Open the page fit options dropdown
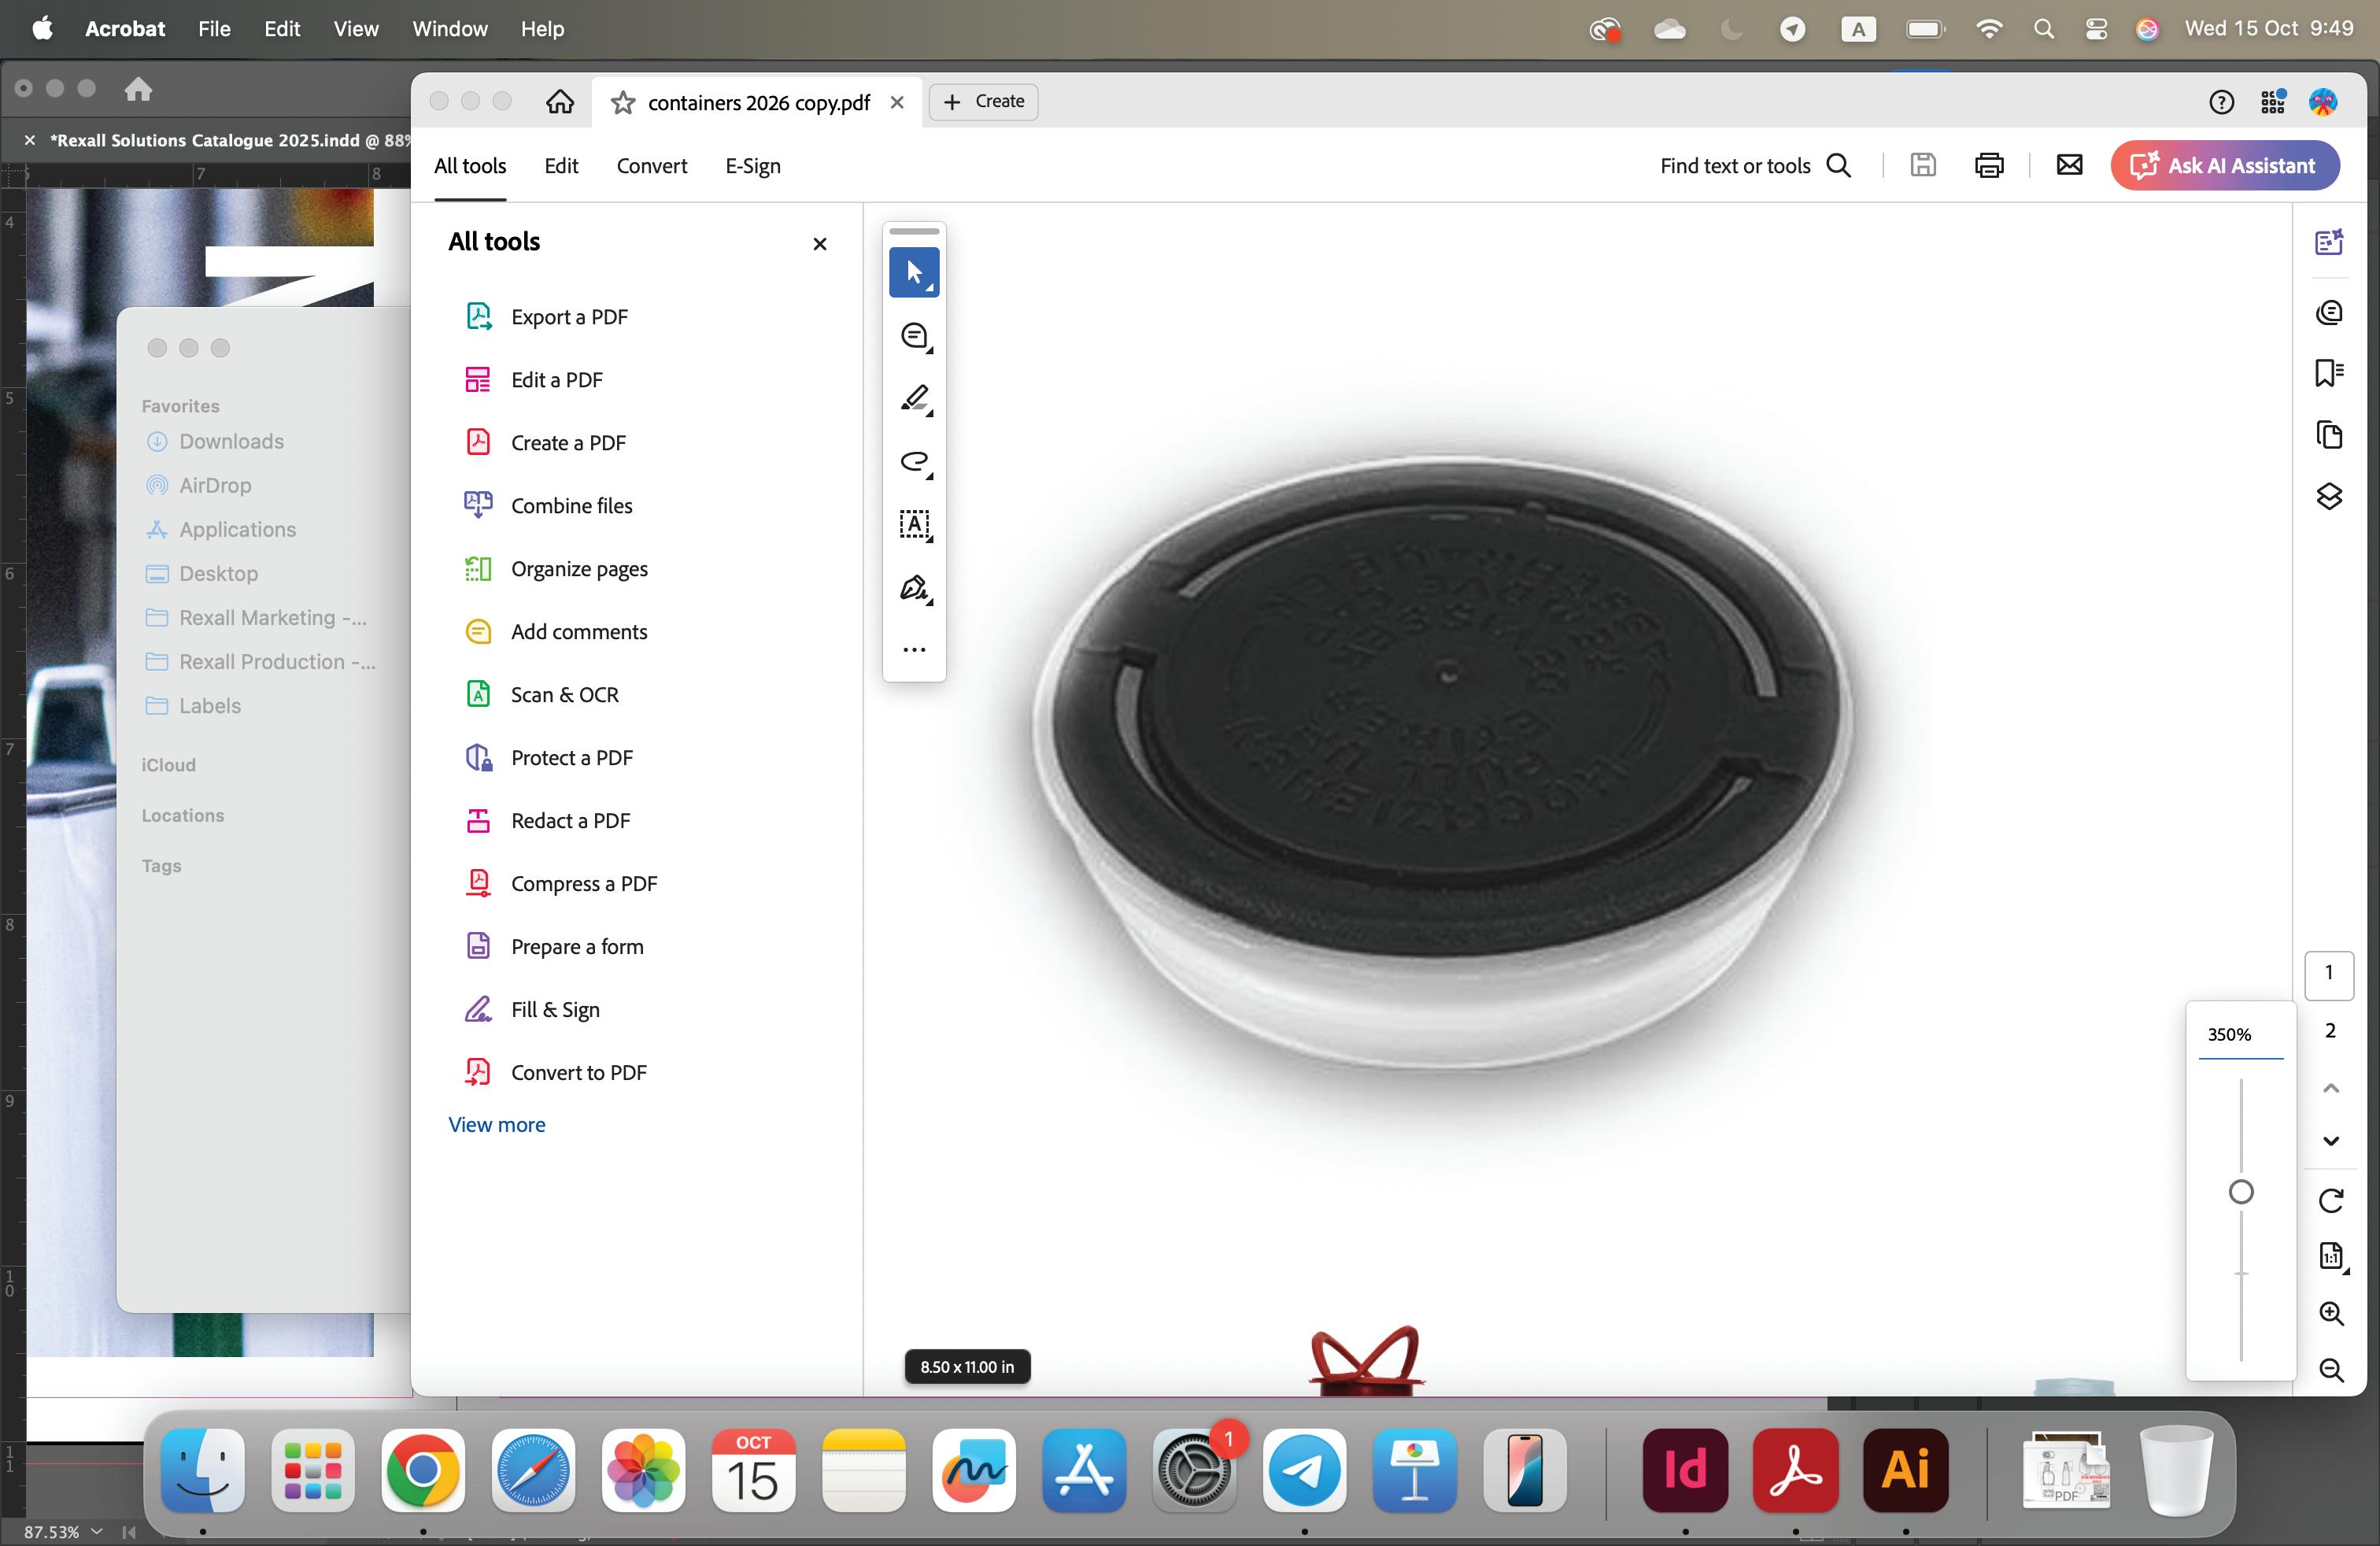Screen dimensions: 2380x1546 2331,1256
